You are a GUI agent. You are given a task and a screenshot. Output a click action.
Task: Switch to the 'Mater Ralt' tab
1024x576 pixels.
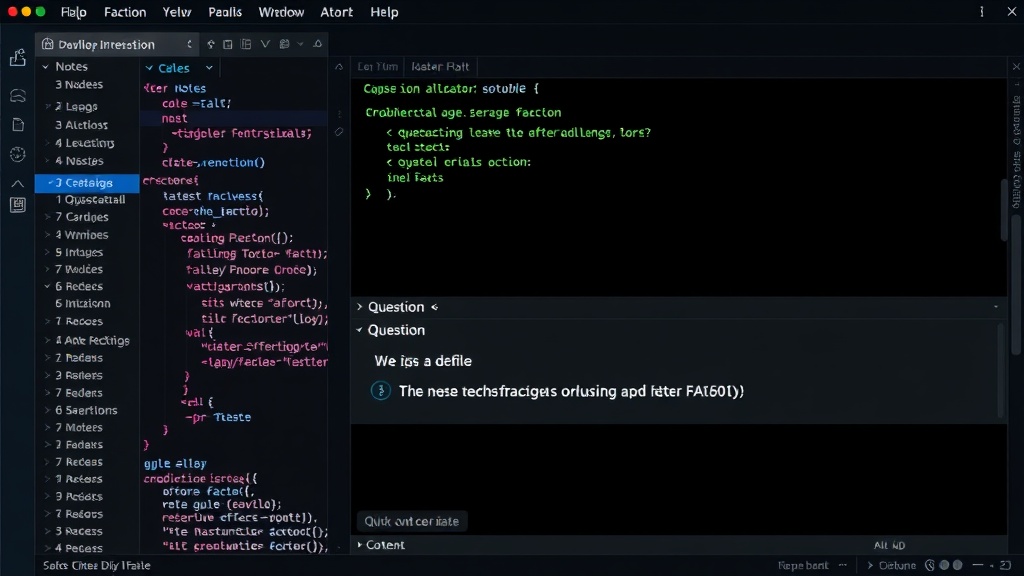coord(440,67)
